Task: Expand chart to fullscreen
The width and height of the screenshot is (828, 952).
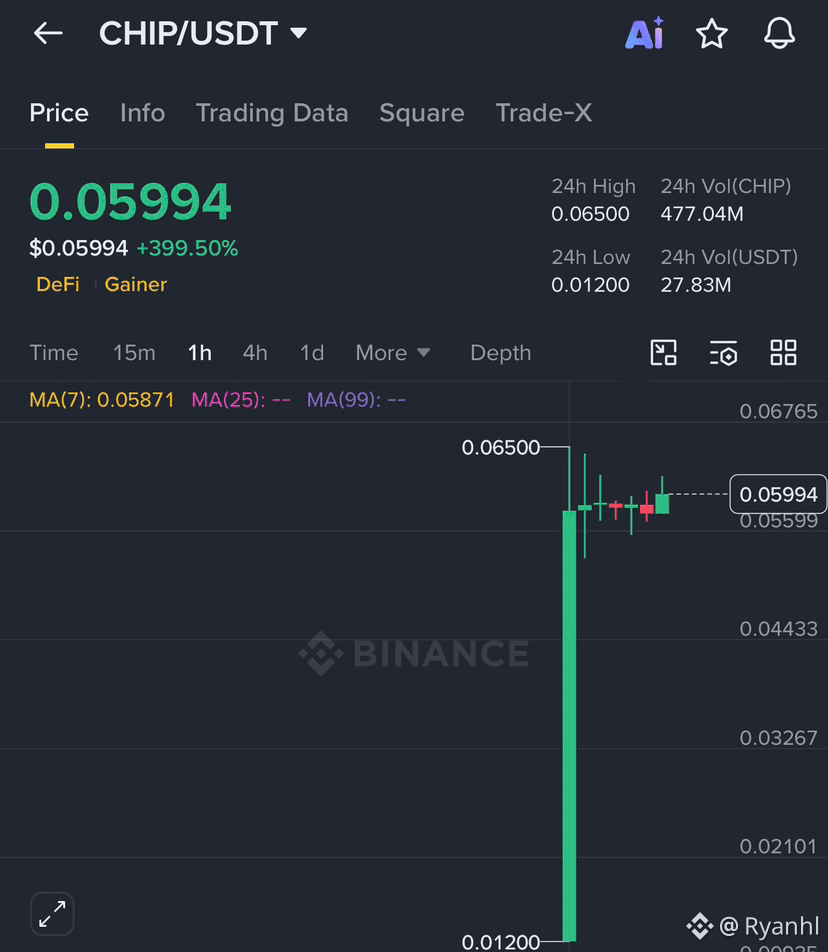Action: pos(52,914)
